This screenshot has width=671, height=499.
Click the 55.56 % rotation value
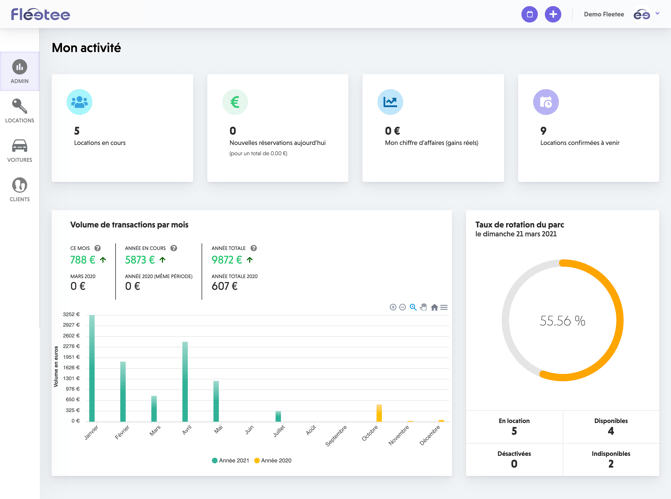pos(562,321)
